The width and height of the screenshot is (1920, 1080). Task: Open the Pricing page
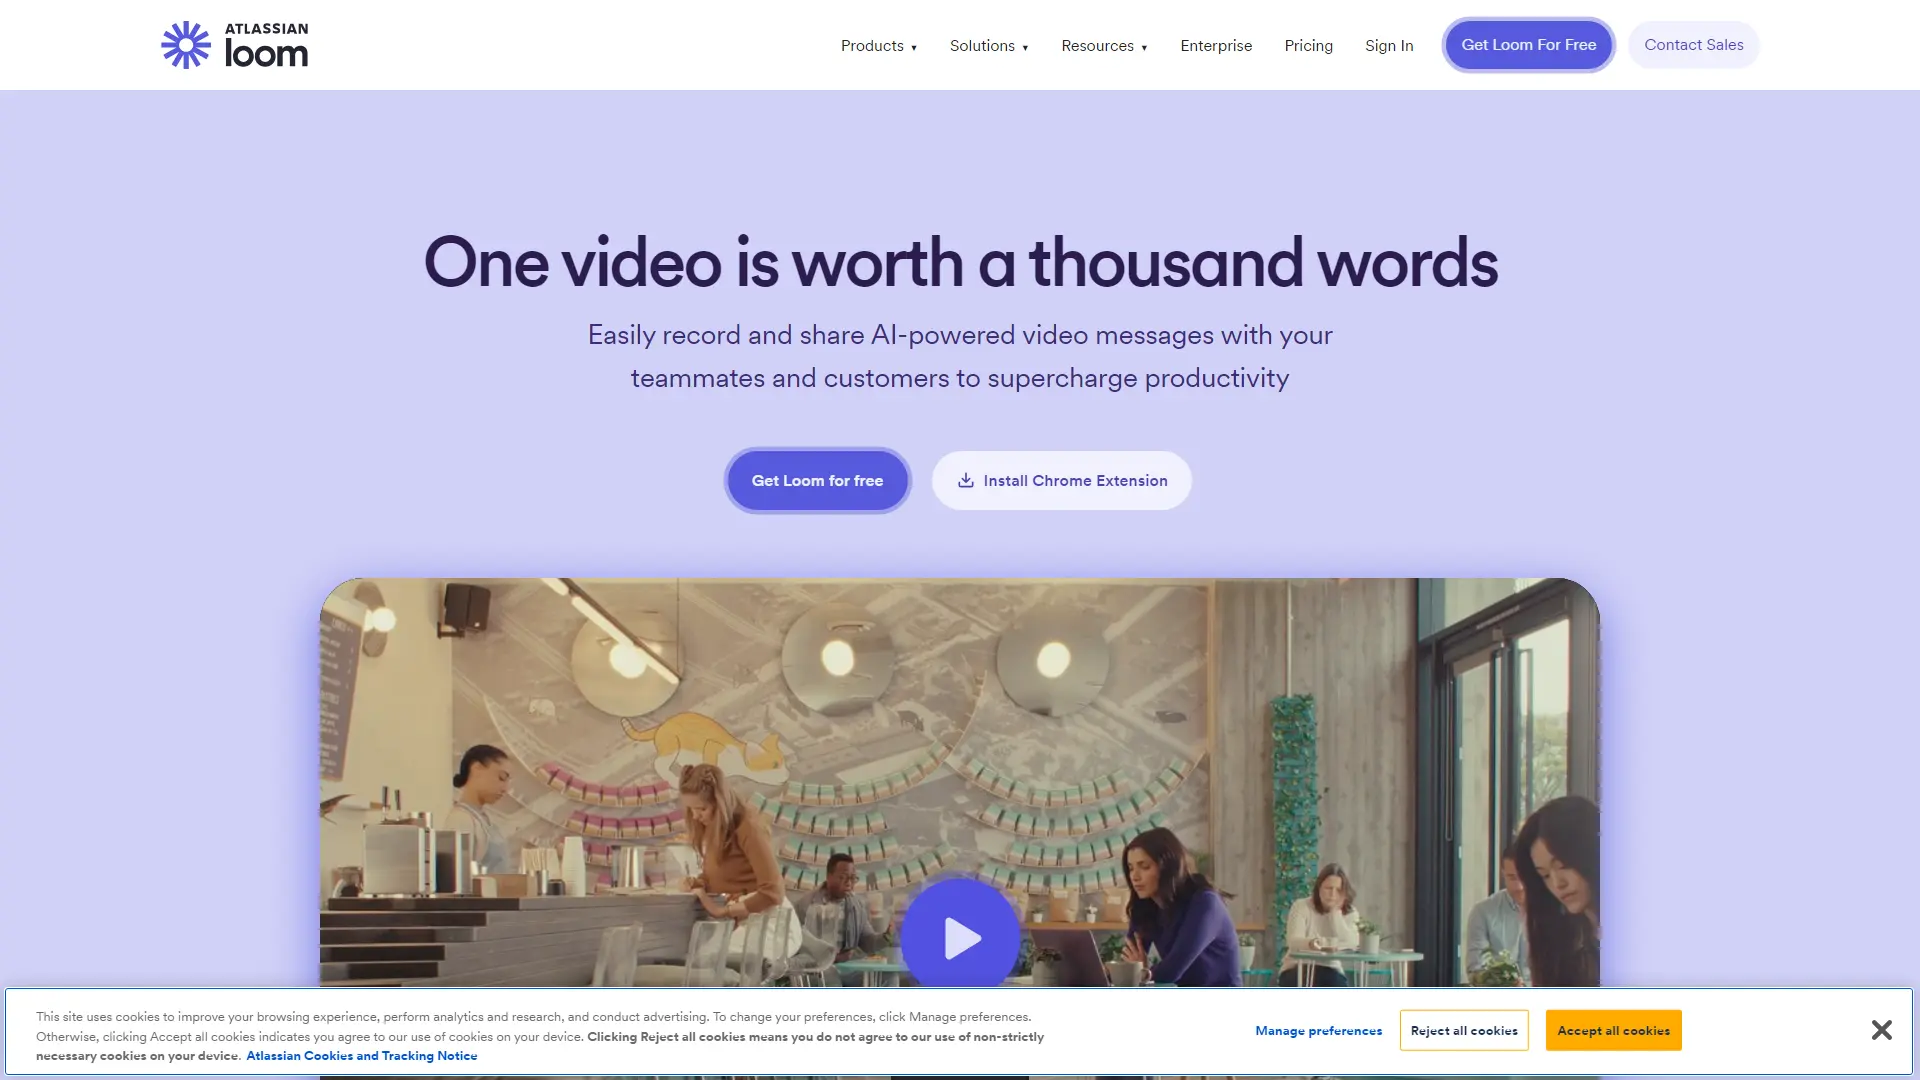1308,46
